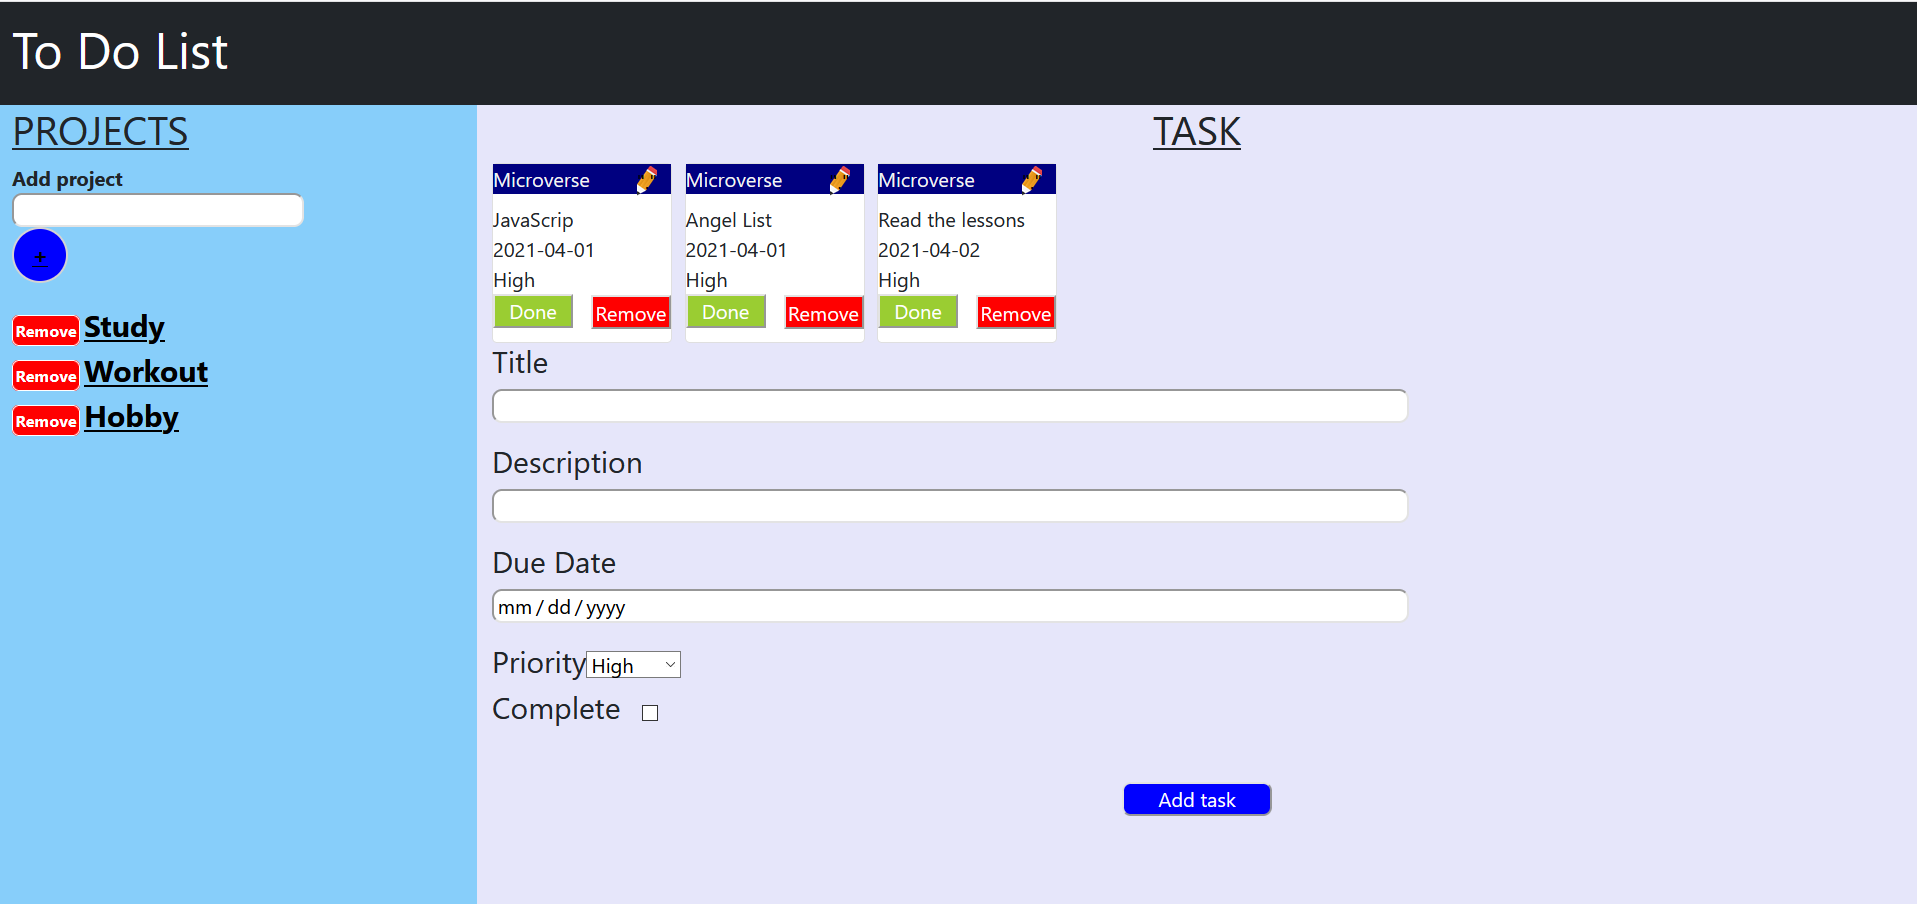Tick the Complete checkbox
The image size is (1917, 905).
[650, 713]
